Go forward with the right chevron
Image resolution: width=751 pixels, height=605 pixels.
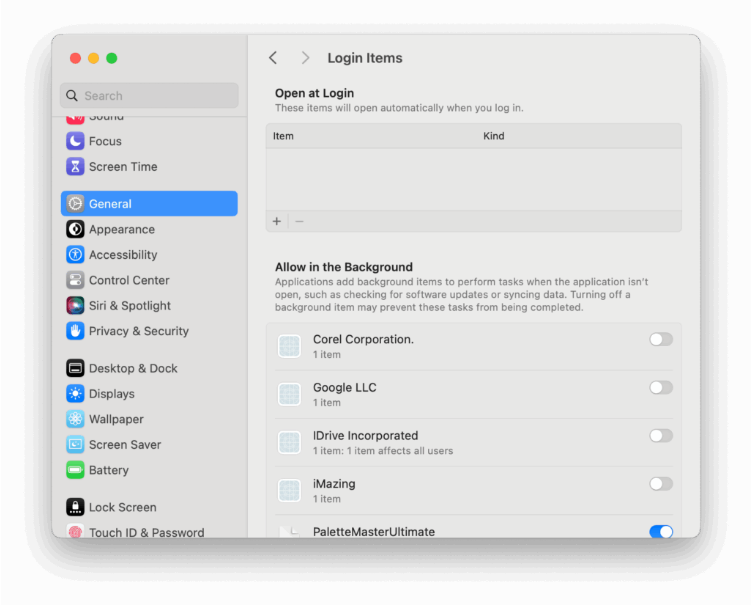coord(305,58)
